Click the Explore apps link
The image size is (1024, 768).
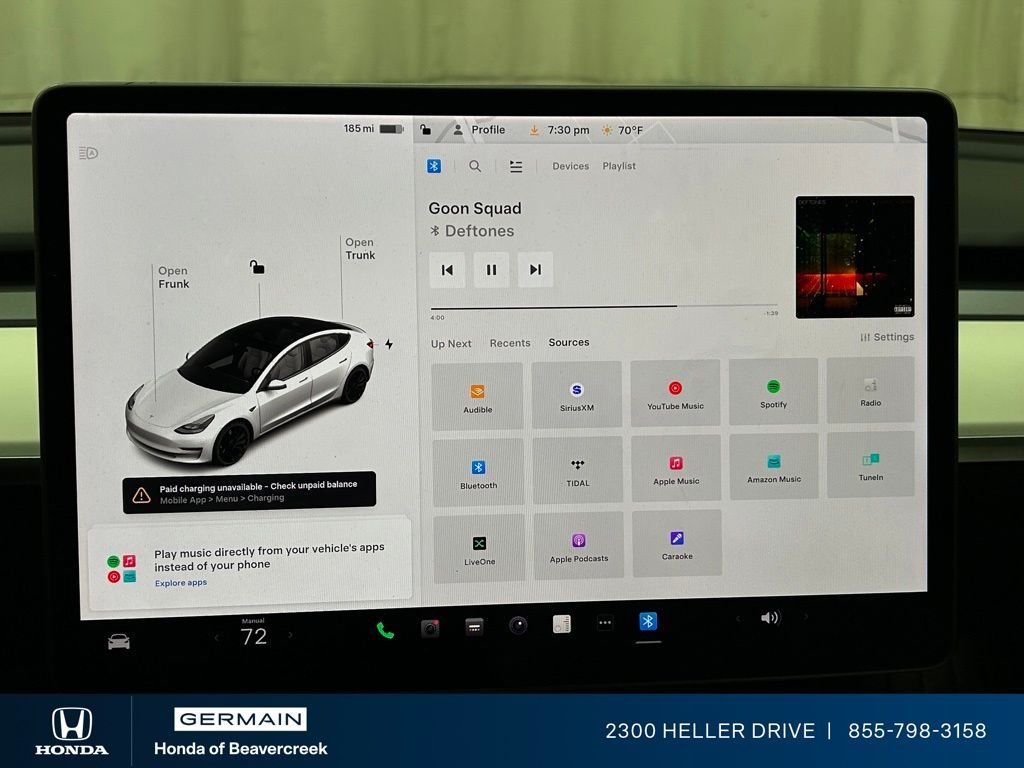click(x=181, y=583)
